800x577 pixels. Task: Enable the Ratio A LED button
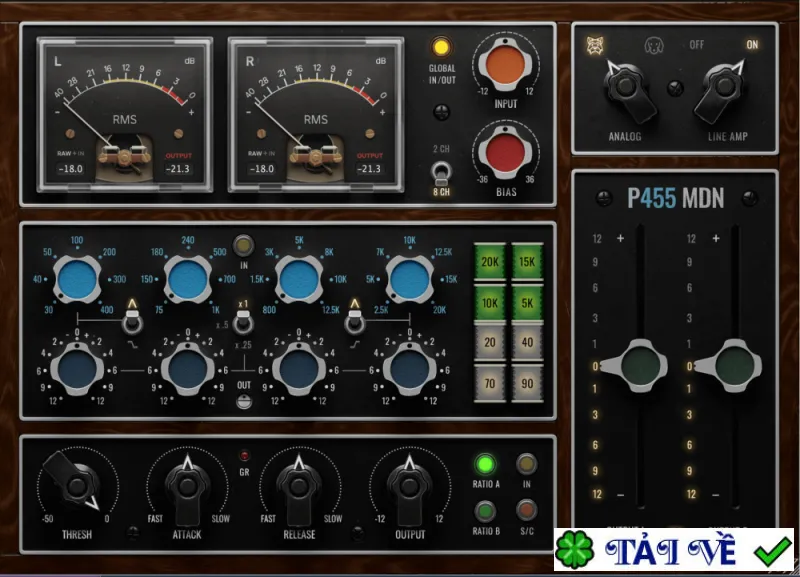[x=485, y=464]
